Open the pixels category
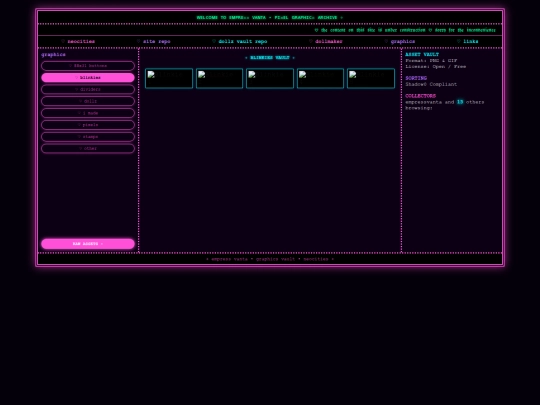The height and width of the screenshot is (405, 540). coord(88,125)
